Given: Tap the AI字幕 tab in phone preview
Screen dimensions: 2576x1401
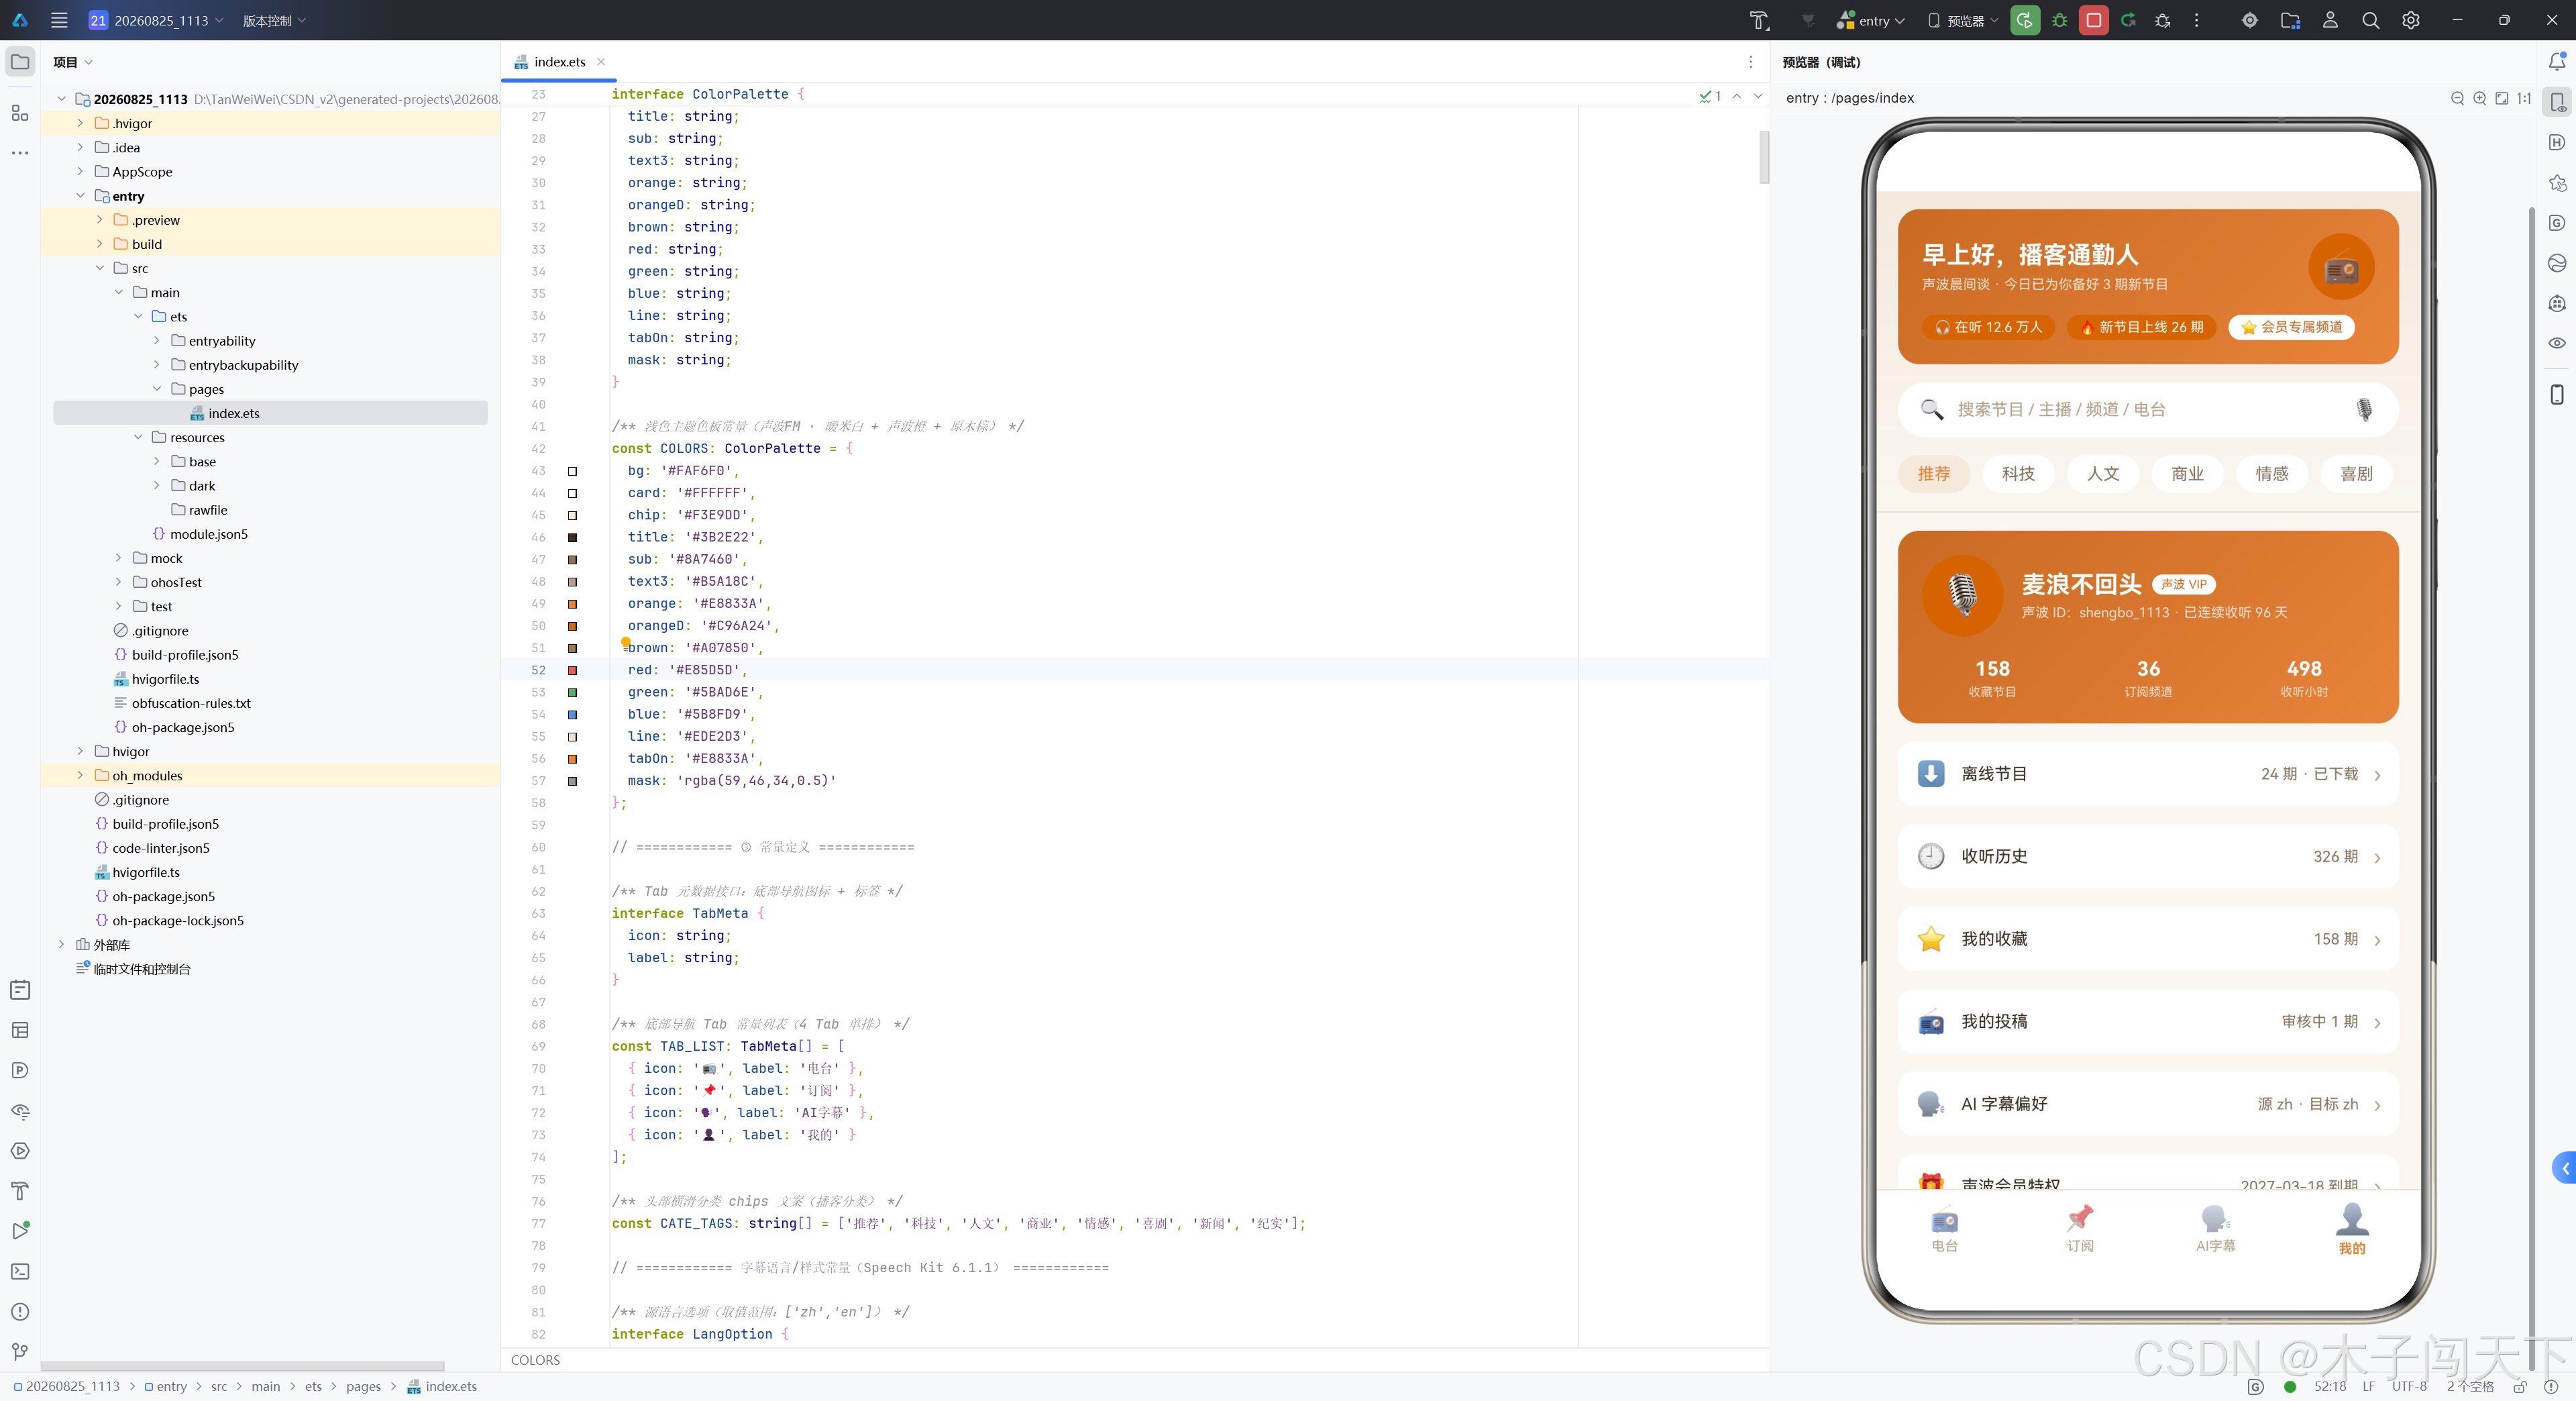Looking at the screenshot, I should [2215, 1229].
